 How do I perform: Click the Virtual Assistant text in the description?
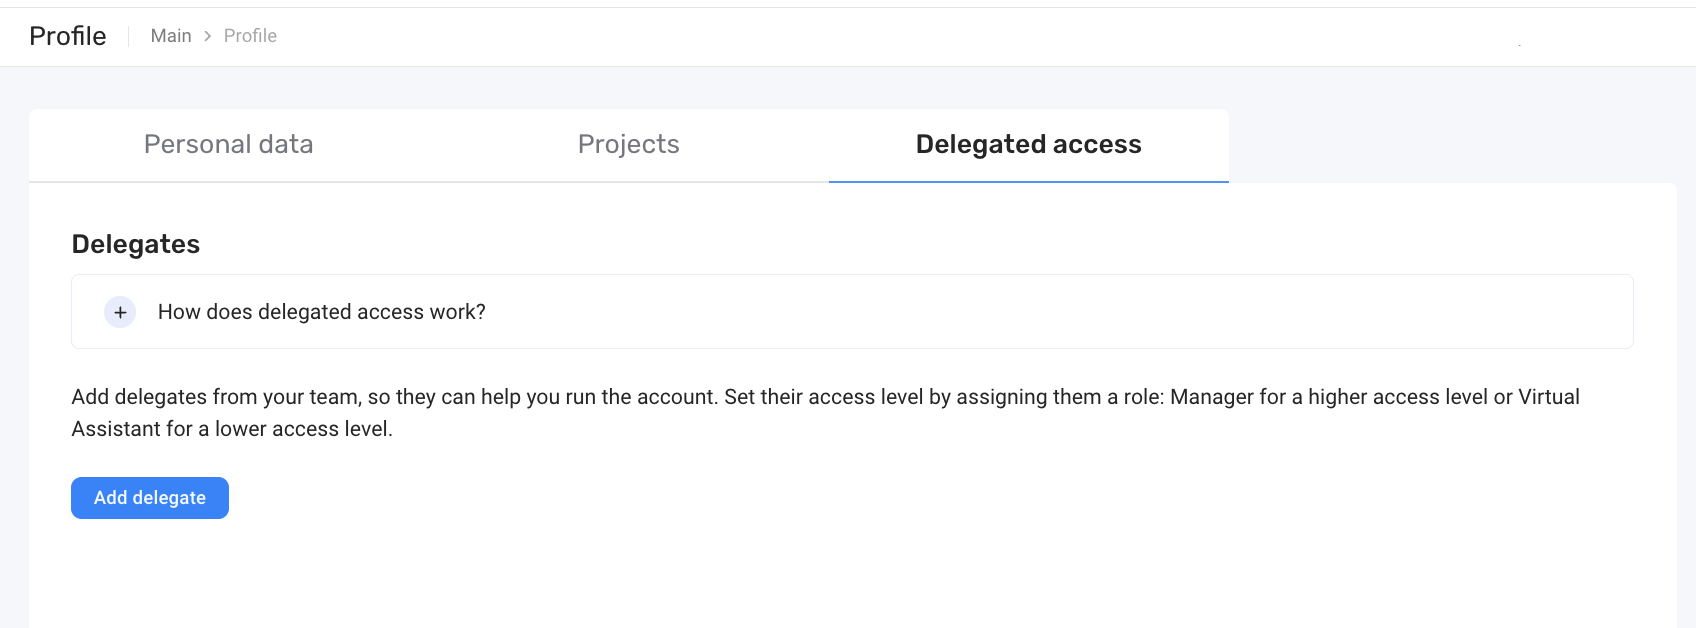tap(1549, 397)
